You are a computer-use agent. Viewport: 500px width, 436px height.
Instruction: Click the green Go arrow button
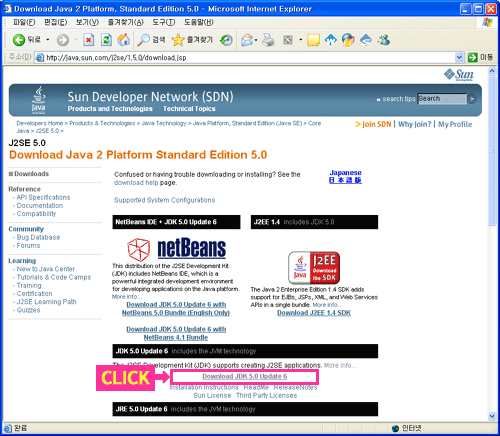pyautogui.click(x=472, y=57)
